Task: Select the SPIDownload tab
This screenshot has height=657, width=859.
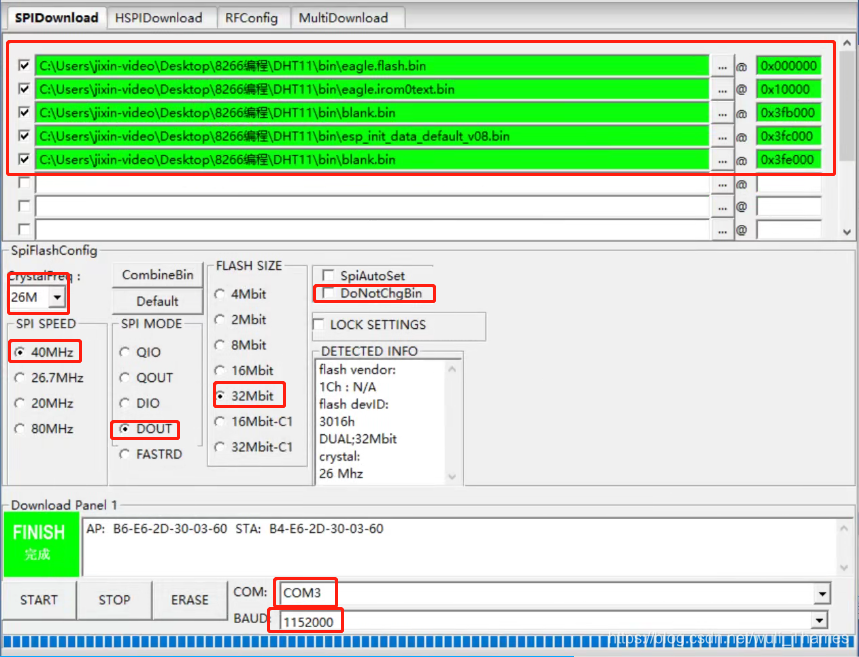Action: [x=56, y=18]
